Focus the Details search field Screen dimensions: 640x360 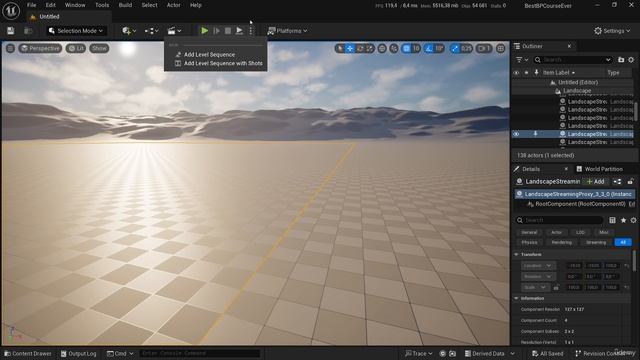559,220
